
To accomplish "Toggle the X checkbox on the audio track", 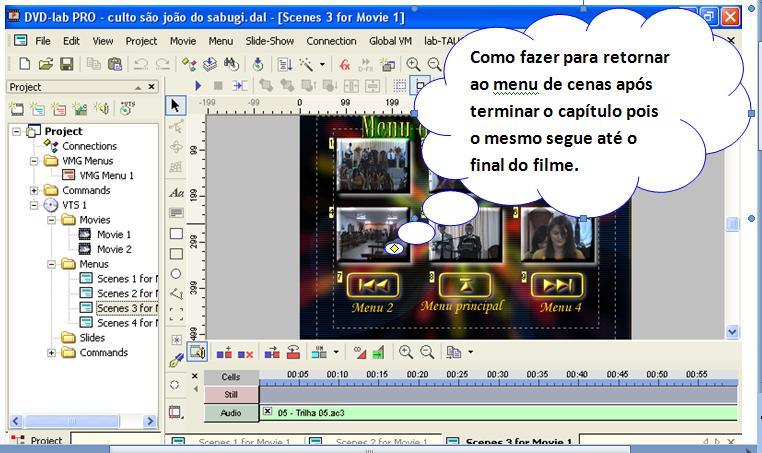I will point(267,412).
